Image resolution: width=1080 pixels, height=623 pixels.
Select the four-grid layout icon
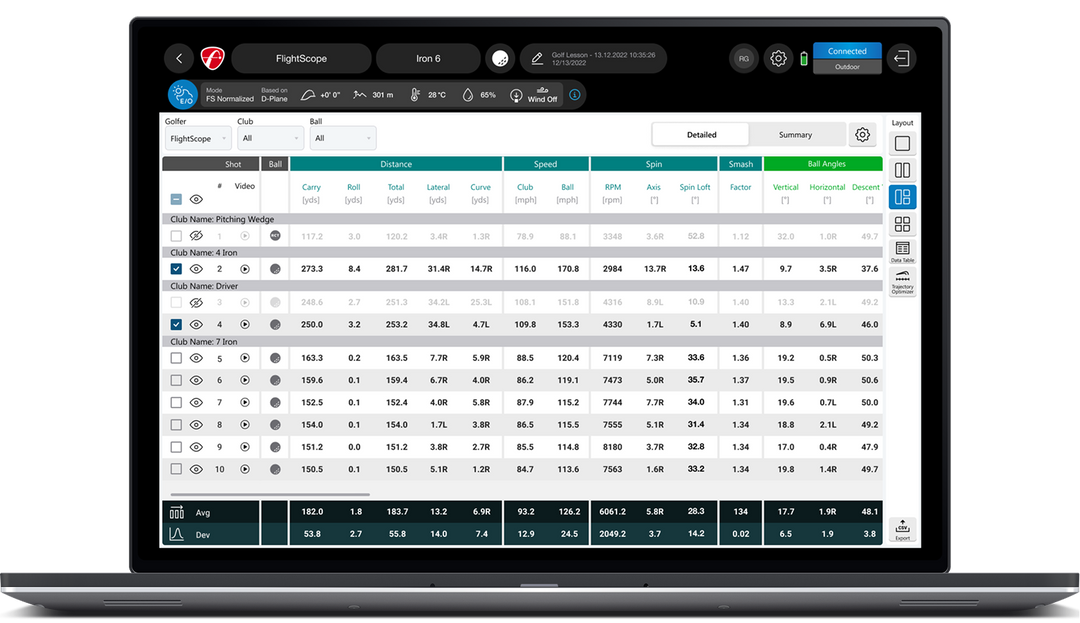(x=902, y=224)
